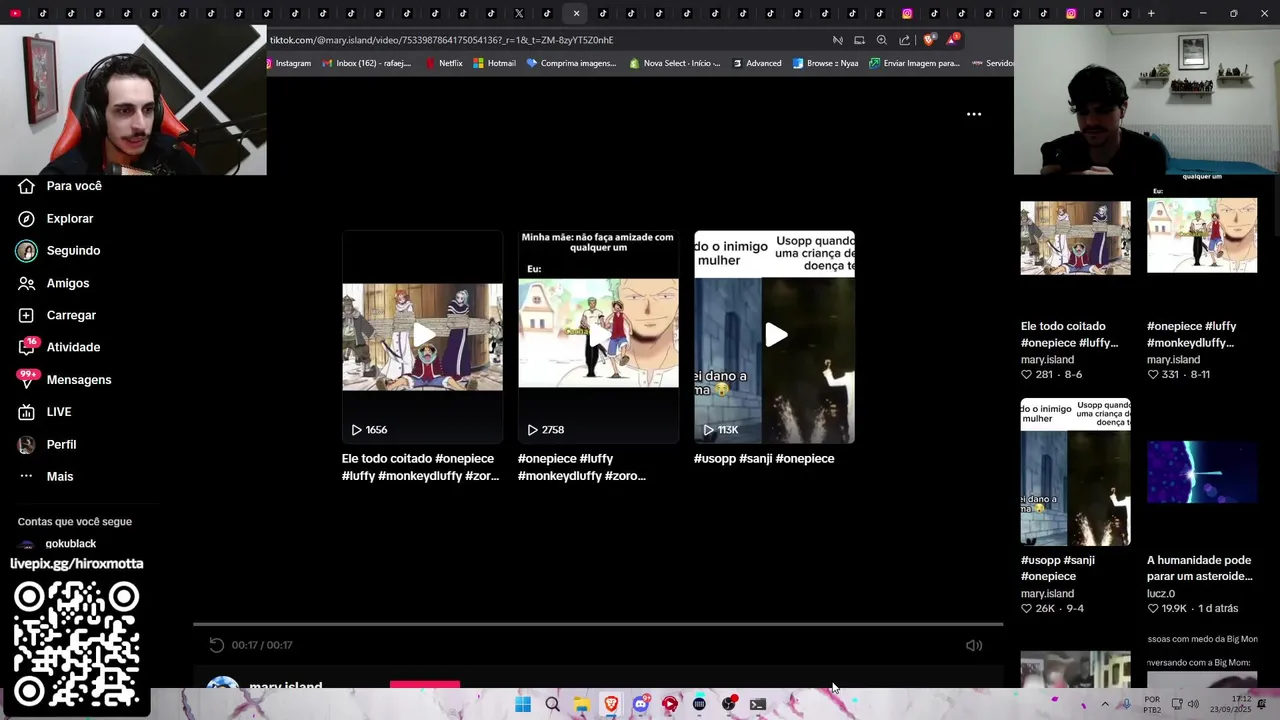The width and height of the screenshot is (1280, 720).
Task: Go to the Seguindo page
Action: click(59, 251)
